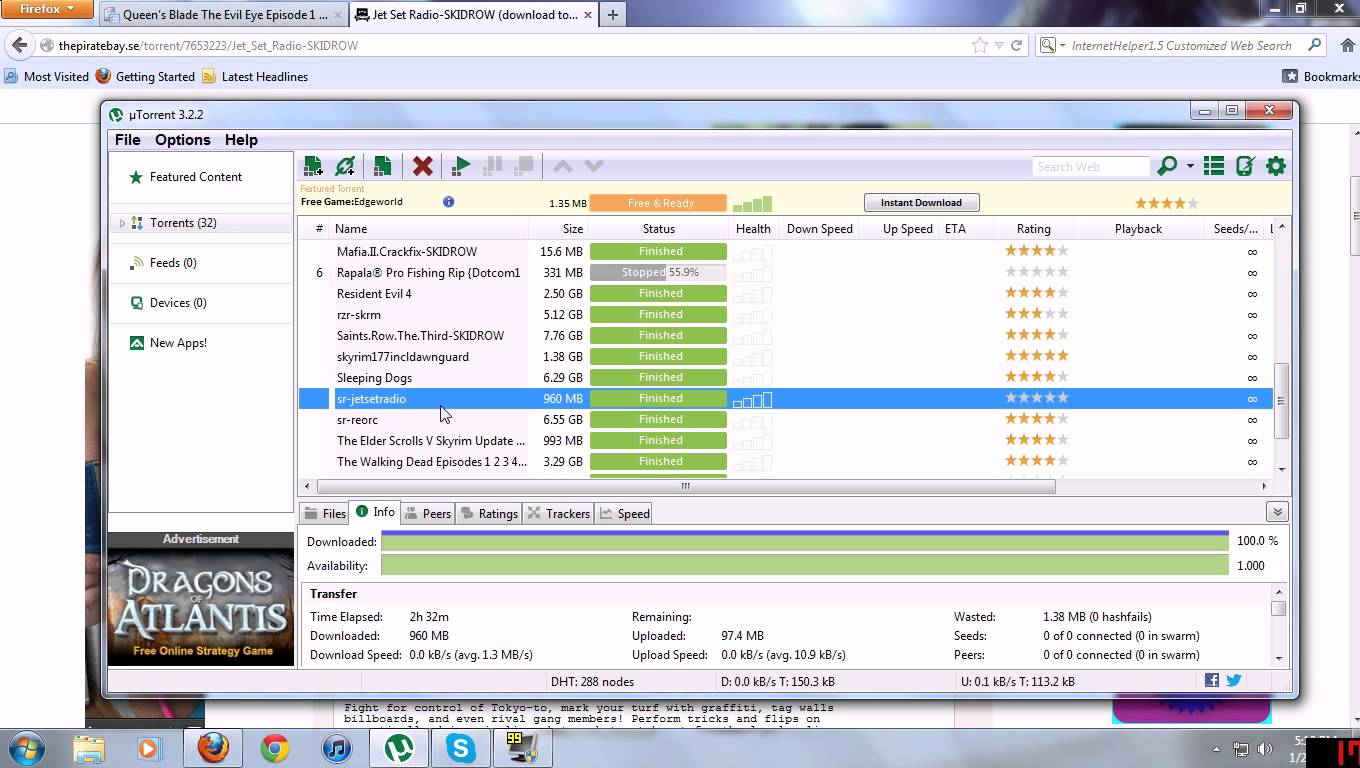
Task: Switch to the Files tab
Action: pyautogui.click(x=325, y=513)
